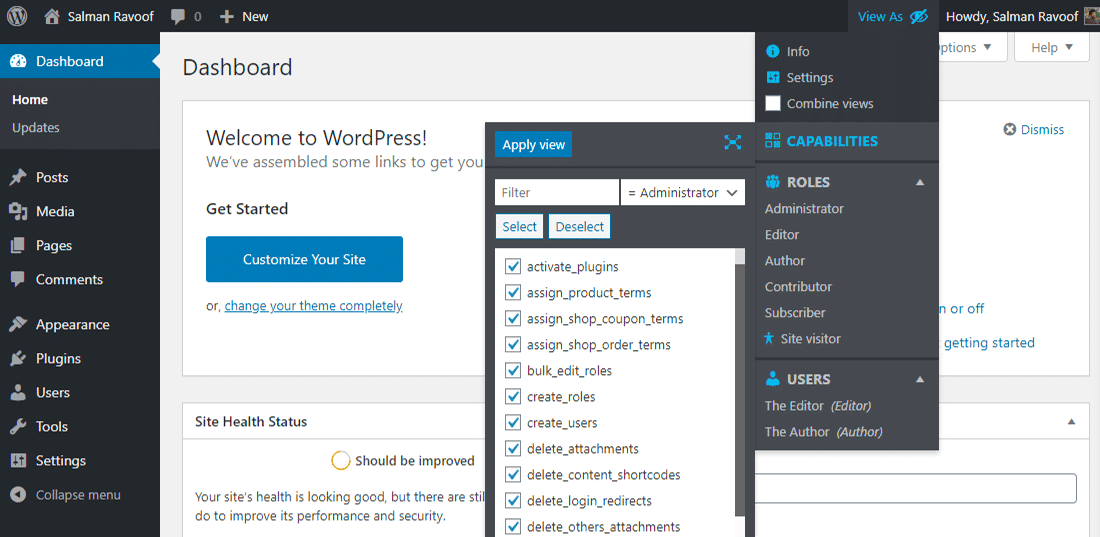This screenshot has height=537, width=1100.
Task: Collapse the Roles section
Action: click(x=920, y=182)
